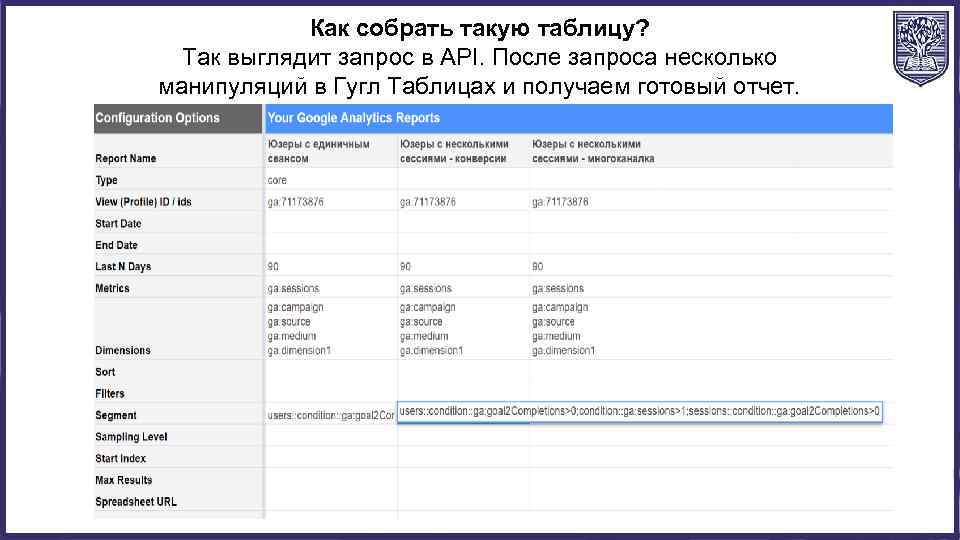Click the 'Type' row label
Screen dimensions: 960x540
click(x=106, y=180)
